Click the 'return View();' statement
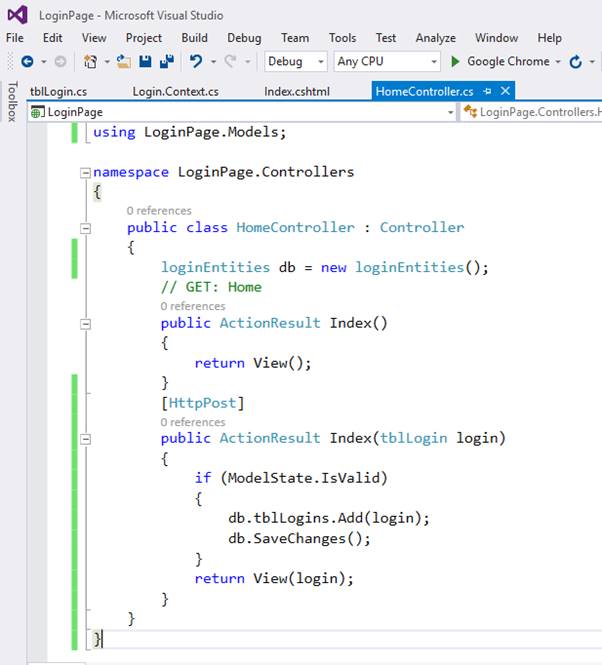This screenshot has height=665, width=602. click(253, 363)
